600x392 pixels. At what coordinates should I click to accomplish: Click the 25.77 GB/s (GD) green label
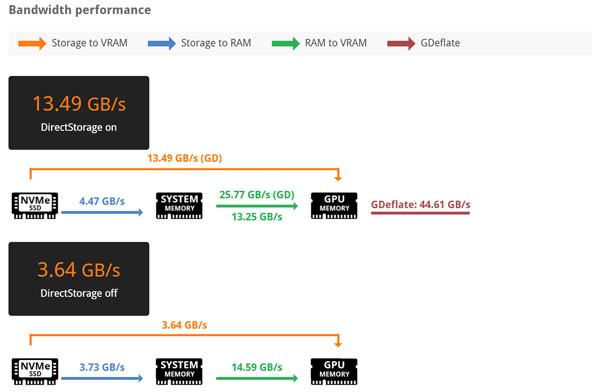[x=257, y=195]
